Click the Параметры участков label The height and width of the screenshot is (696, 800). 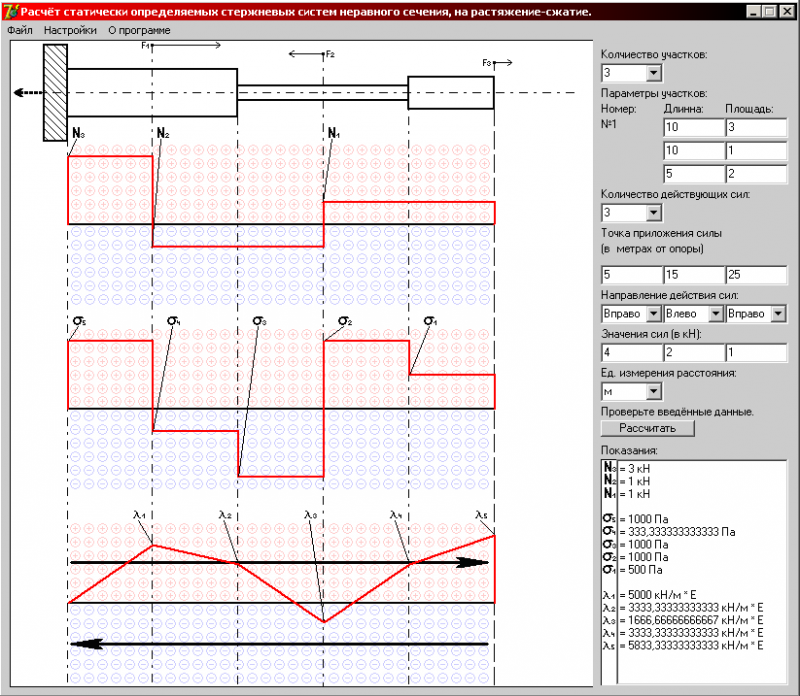coord(654,93)
